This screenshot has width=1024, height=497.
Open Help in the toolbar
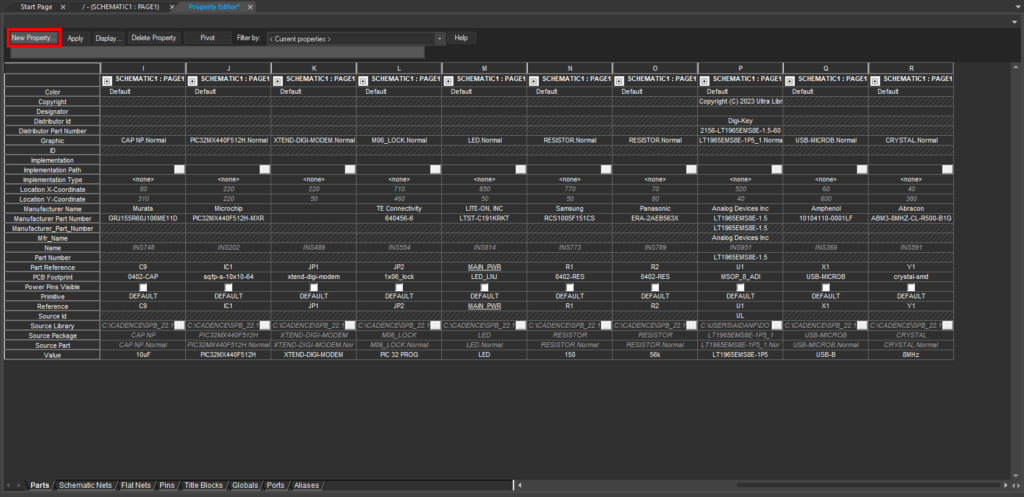click(461, 38)
